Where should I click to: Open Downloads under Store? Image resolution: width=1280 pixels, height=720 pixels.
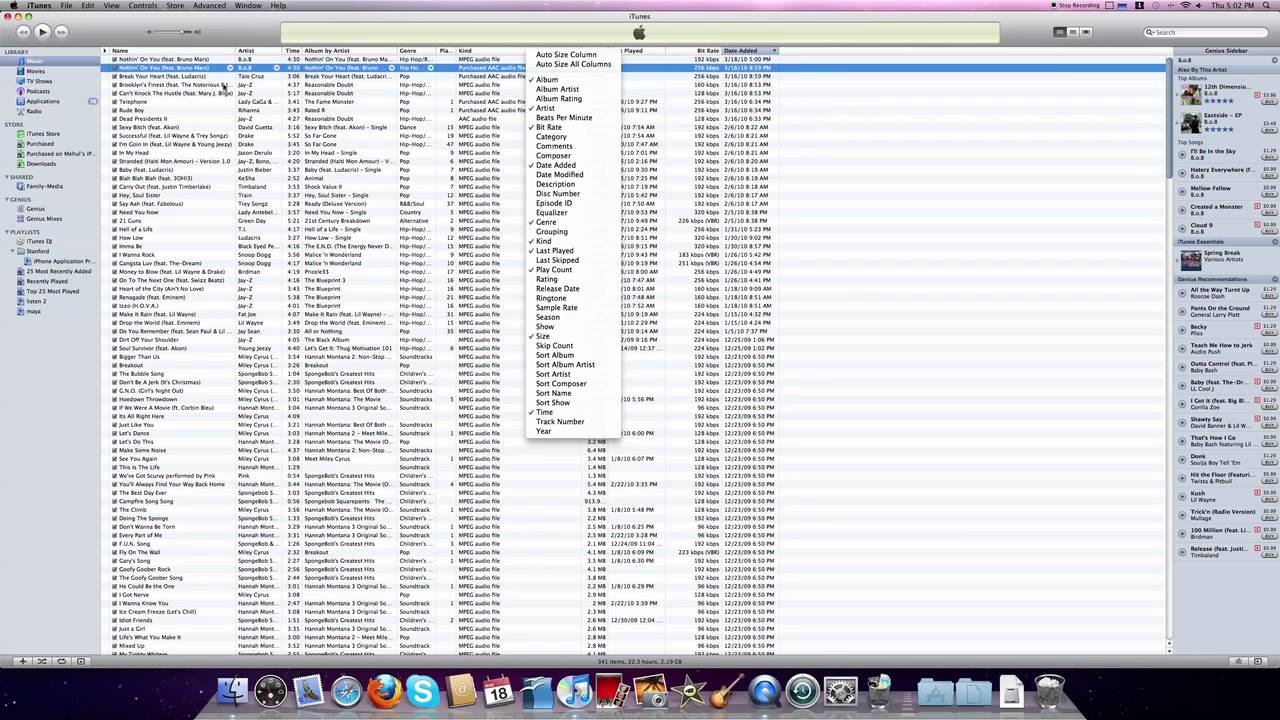[x=41, y=163]
